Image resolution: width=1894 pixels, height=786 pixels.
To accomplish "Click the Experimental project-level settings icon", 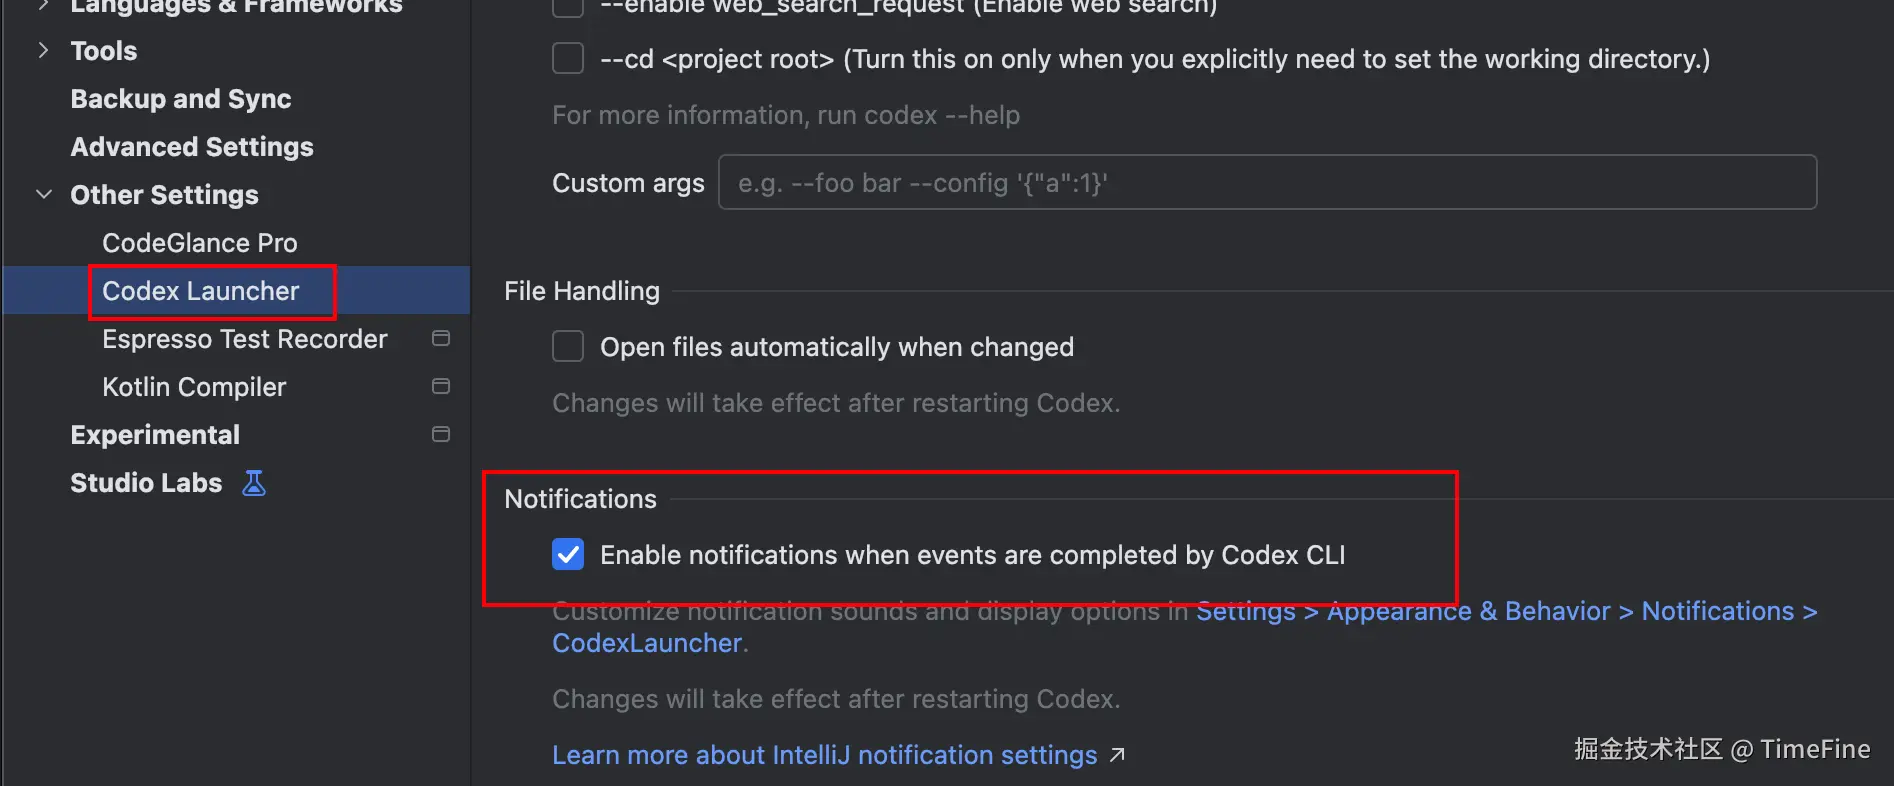I will (440, 434).
